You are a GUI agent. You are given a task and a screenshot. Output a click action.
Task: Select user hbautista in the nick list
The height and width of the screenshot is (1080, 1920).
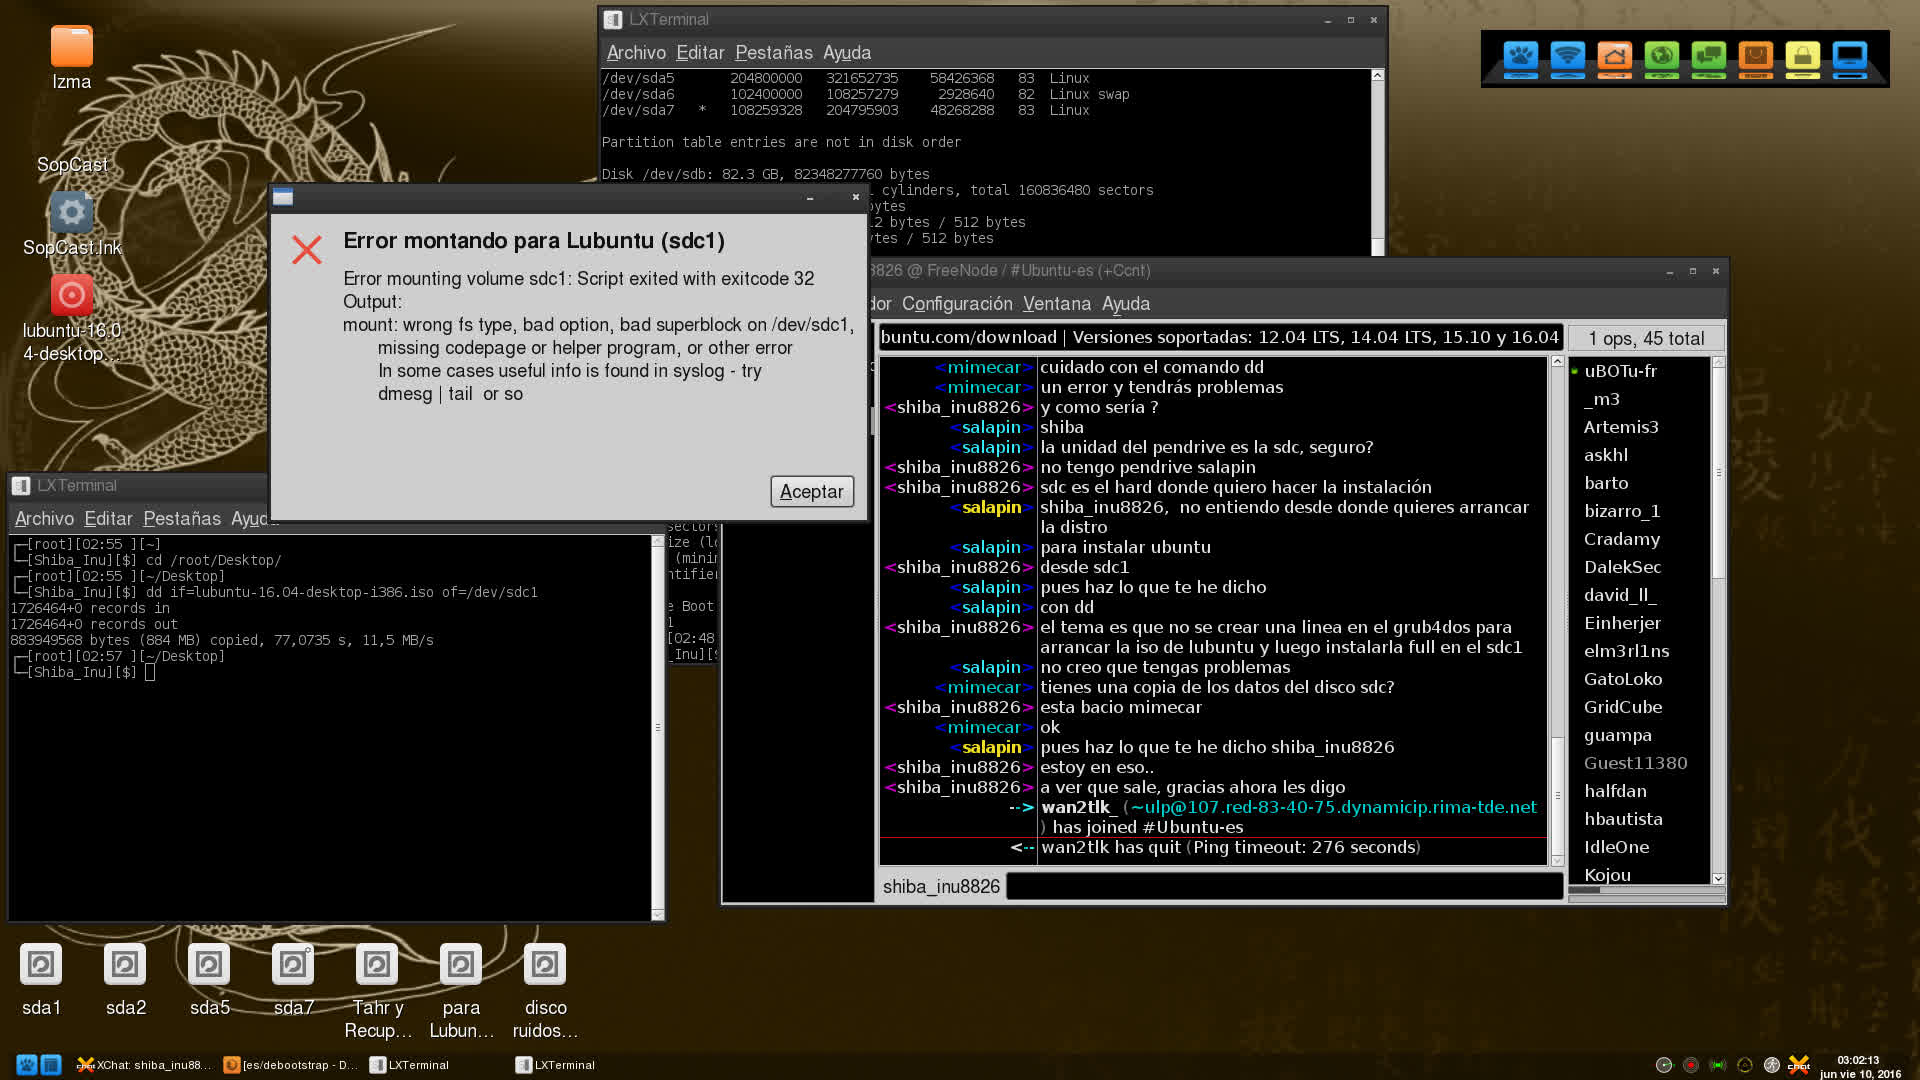point(1623,819)
